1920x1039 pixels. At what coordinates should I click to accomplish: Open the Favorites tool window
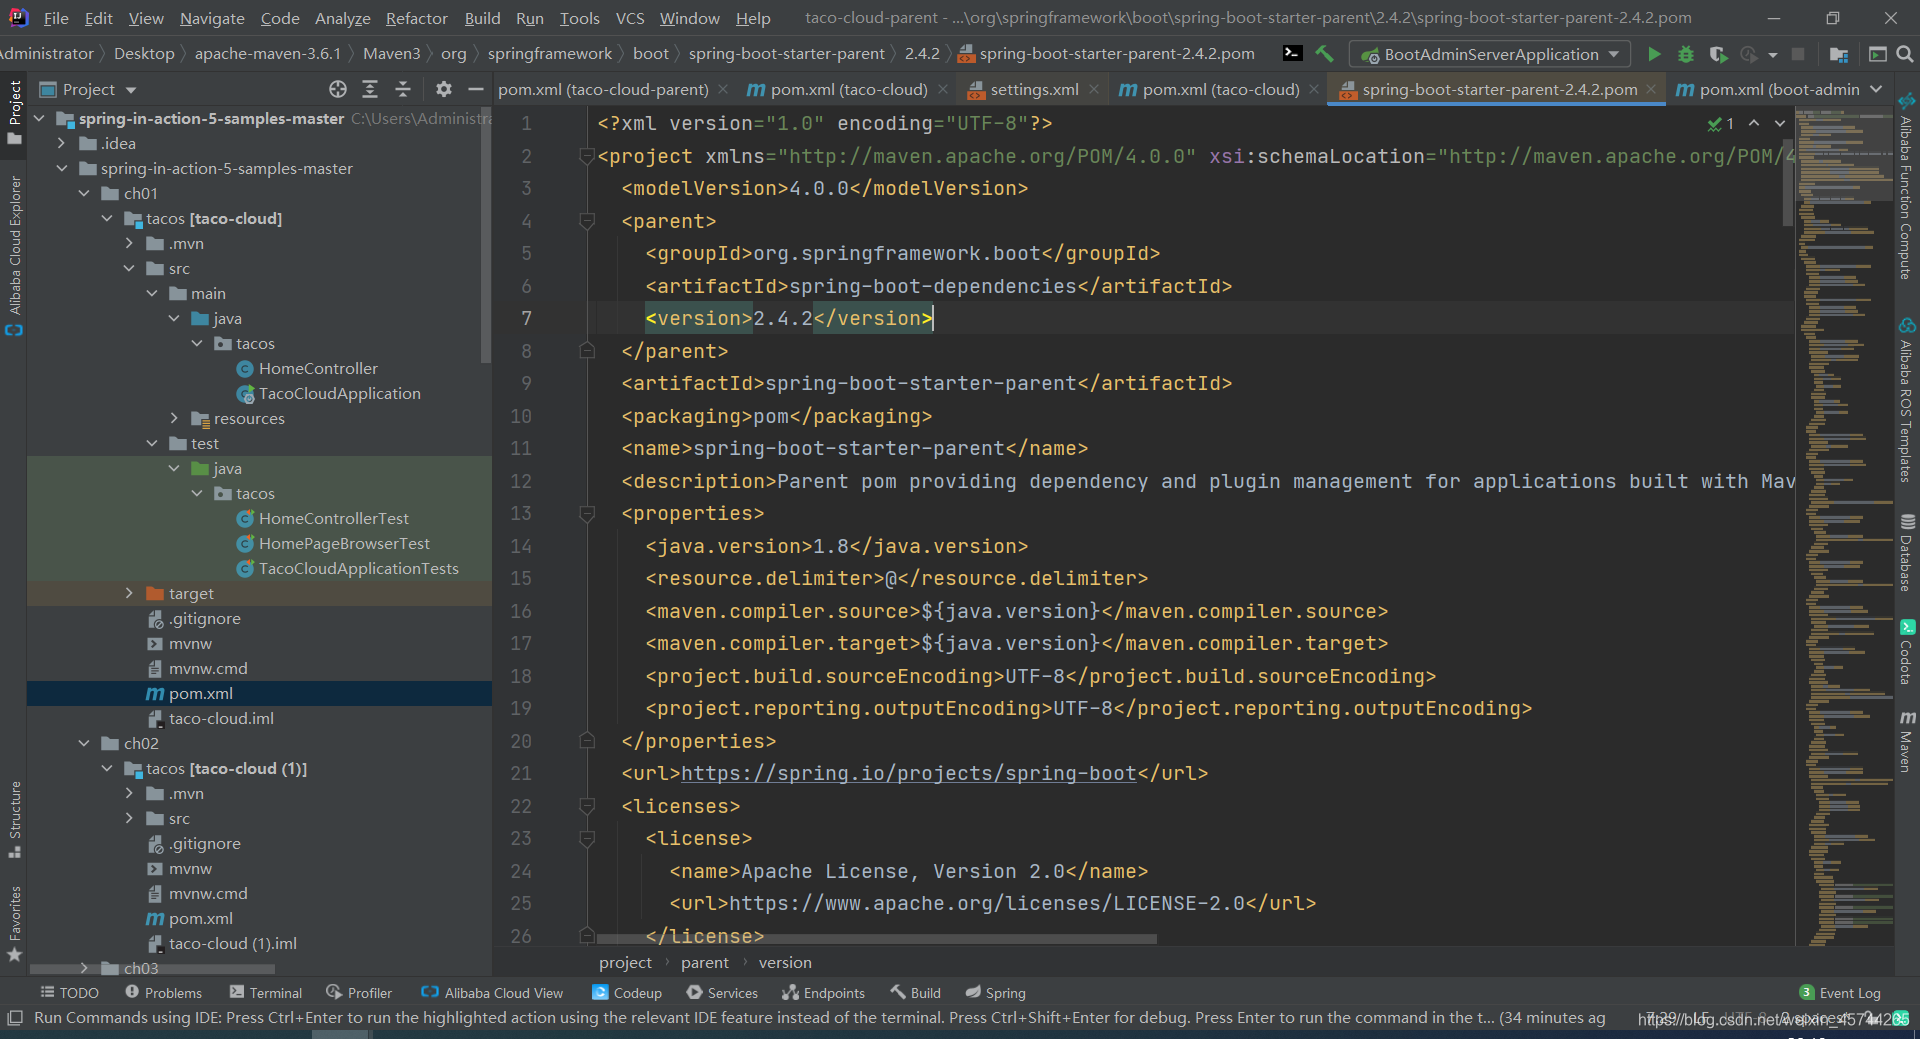coord(14,924)
